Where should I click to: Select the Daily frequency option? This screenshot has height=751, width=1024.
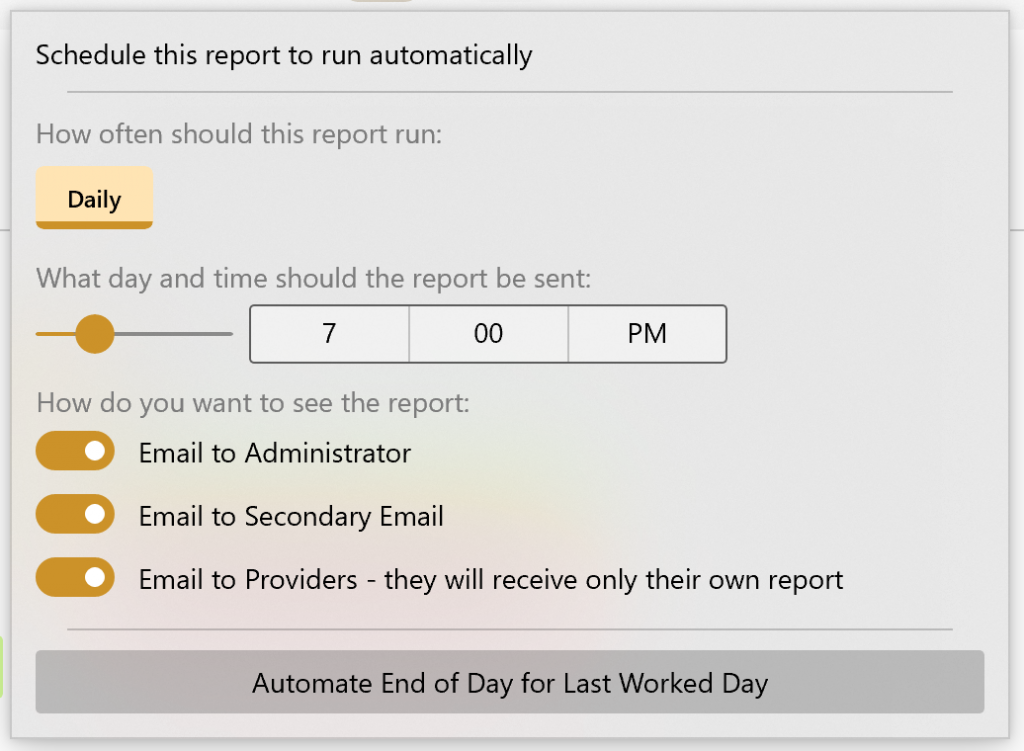[x=94, y=198]
